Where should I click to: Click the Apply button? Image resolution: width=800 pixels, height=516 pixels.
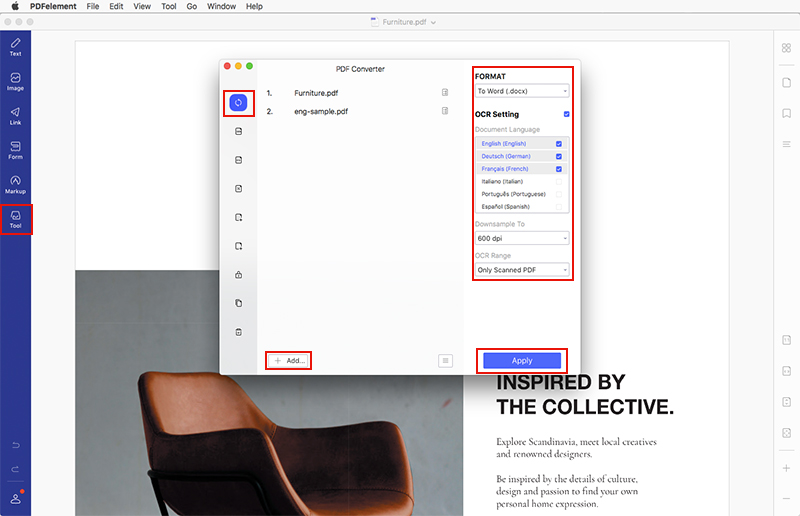522,360
